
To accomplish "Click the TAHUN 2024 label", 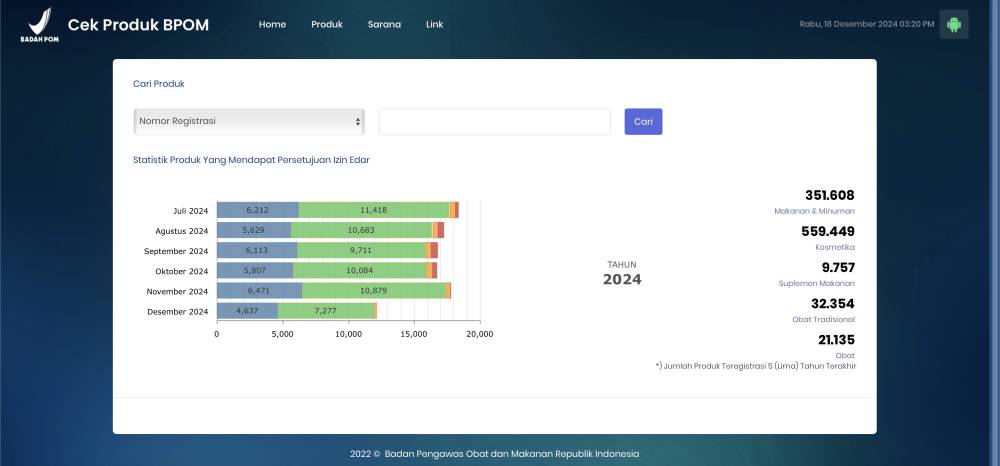I will [x=622, y=273].
